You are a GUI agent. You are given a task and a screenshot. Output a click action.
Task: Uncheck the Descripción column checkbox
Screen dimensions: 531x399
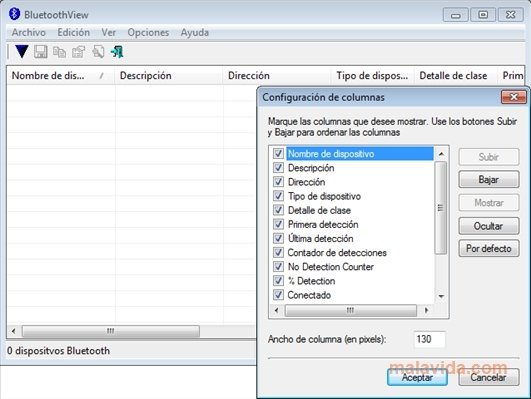click(278, 168)
